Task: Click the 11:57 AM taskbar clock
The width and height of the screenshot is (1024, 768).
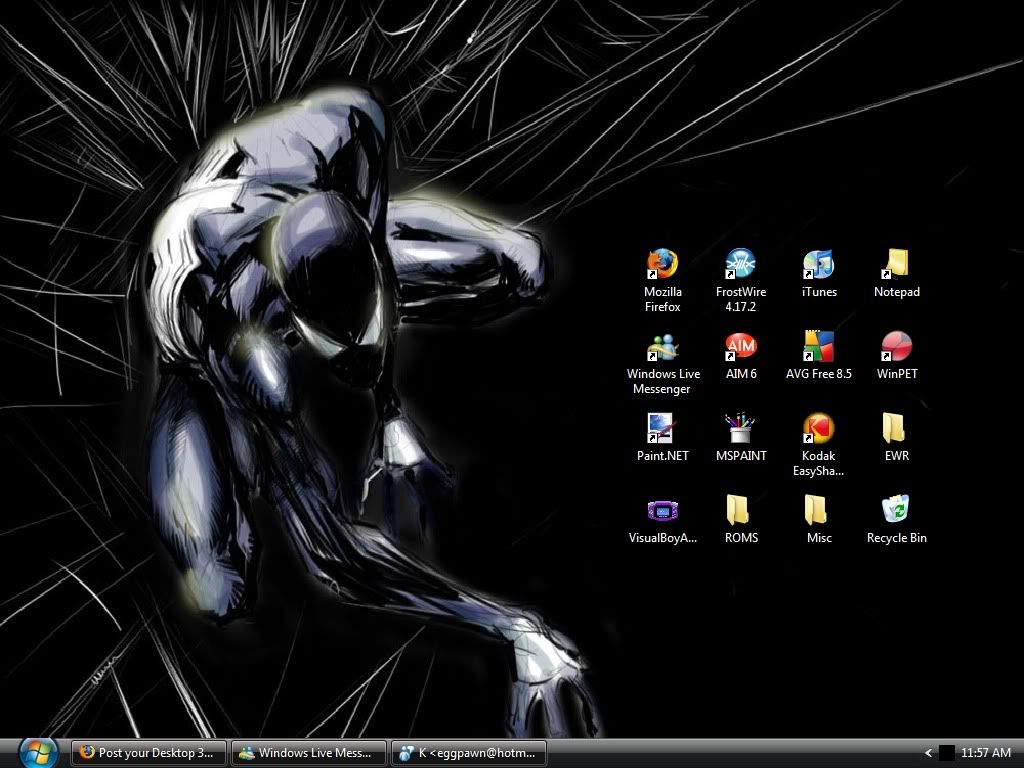Action: tap(985, 753)
